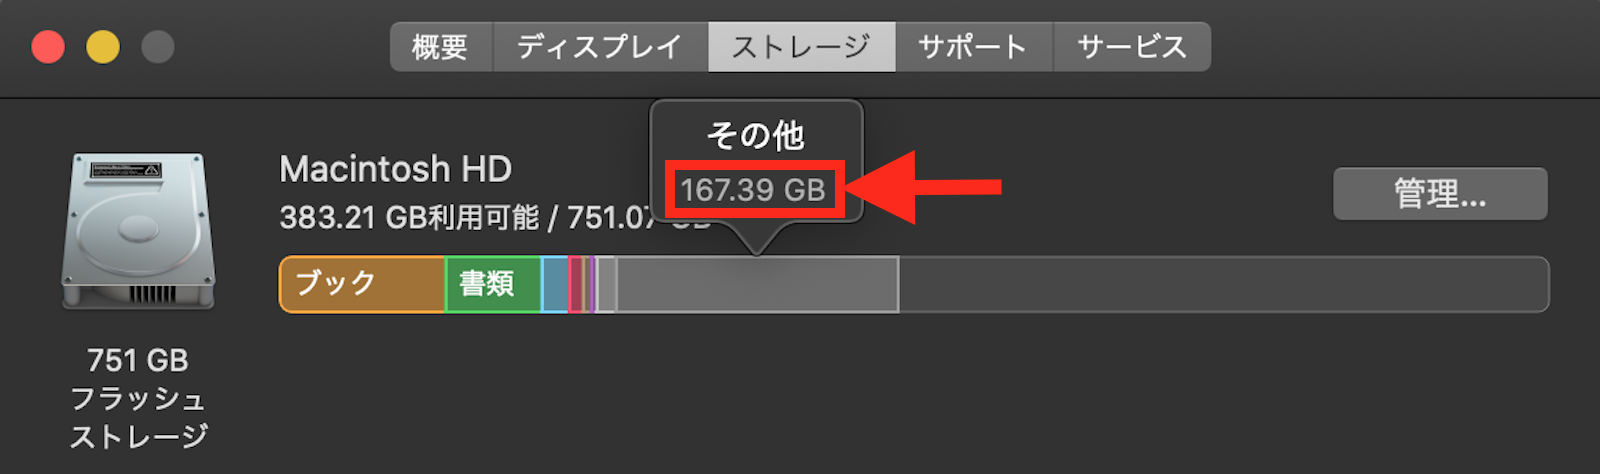Image resolution: width=1600 pixels, height=474 pixels.
Task: Close the window with the red button
Action: point(48,47)
